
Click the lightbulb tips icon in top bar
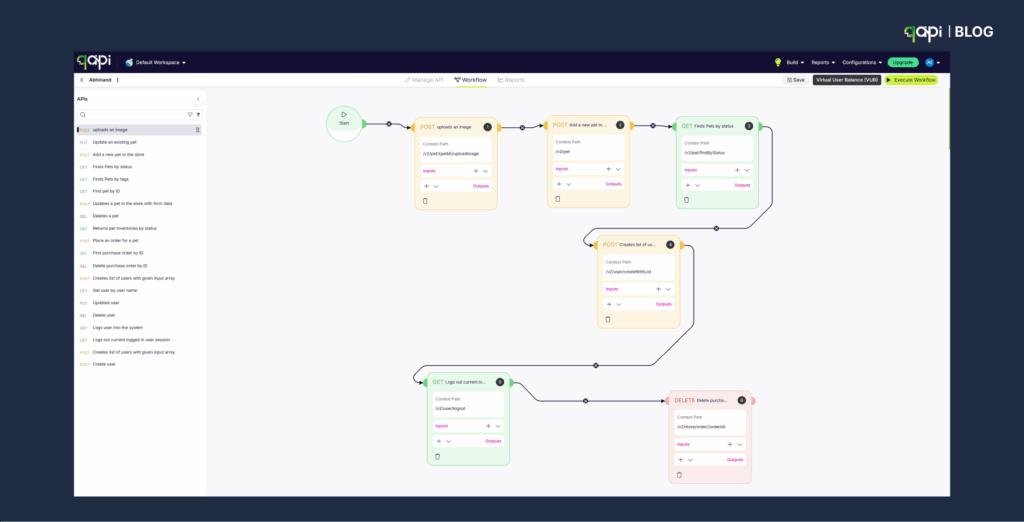[778, 63]
